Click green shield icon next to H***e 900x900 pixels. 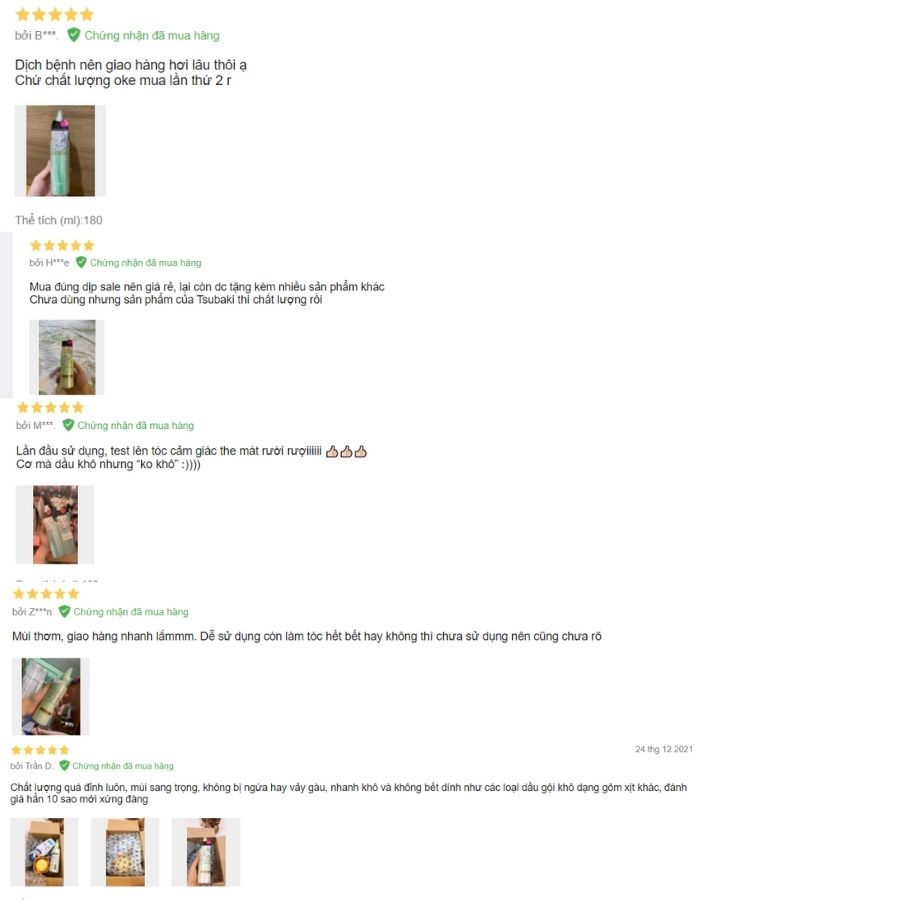click(x=81, y=262)
